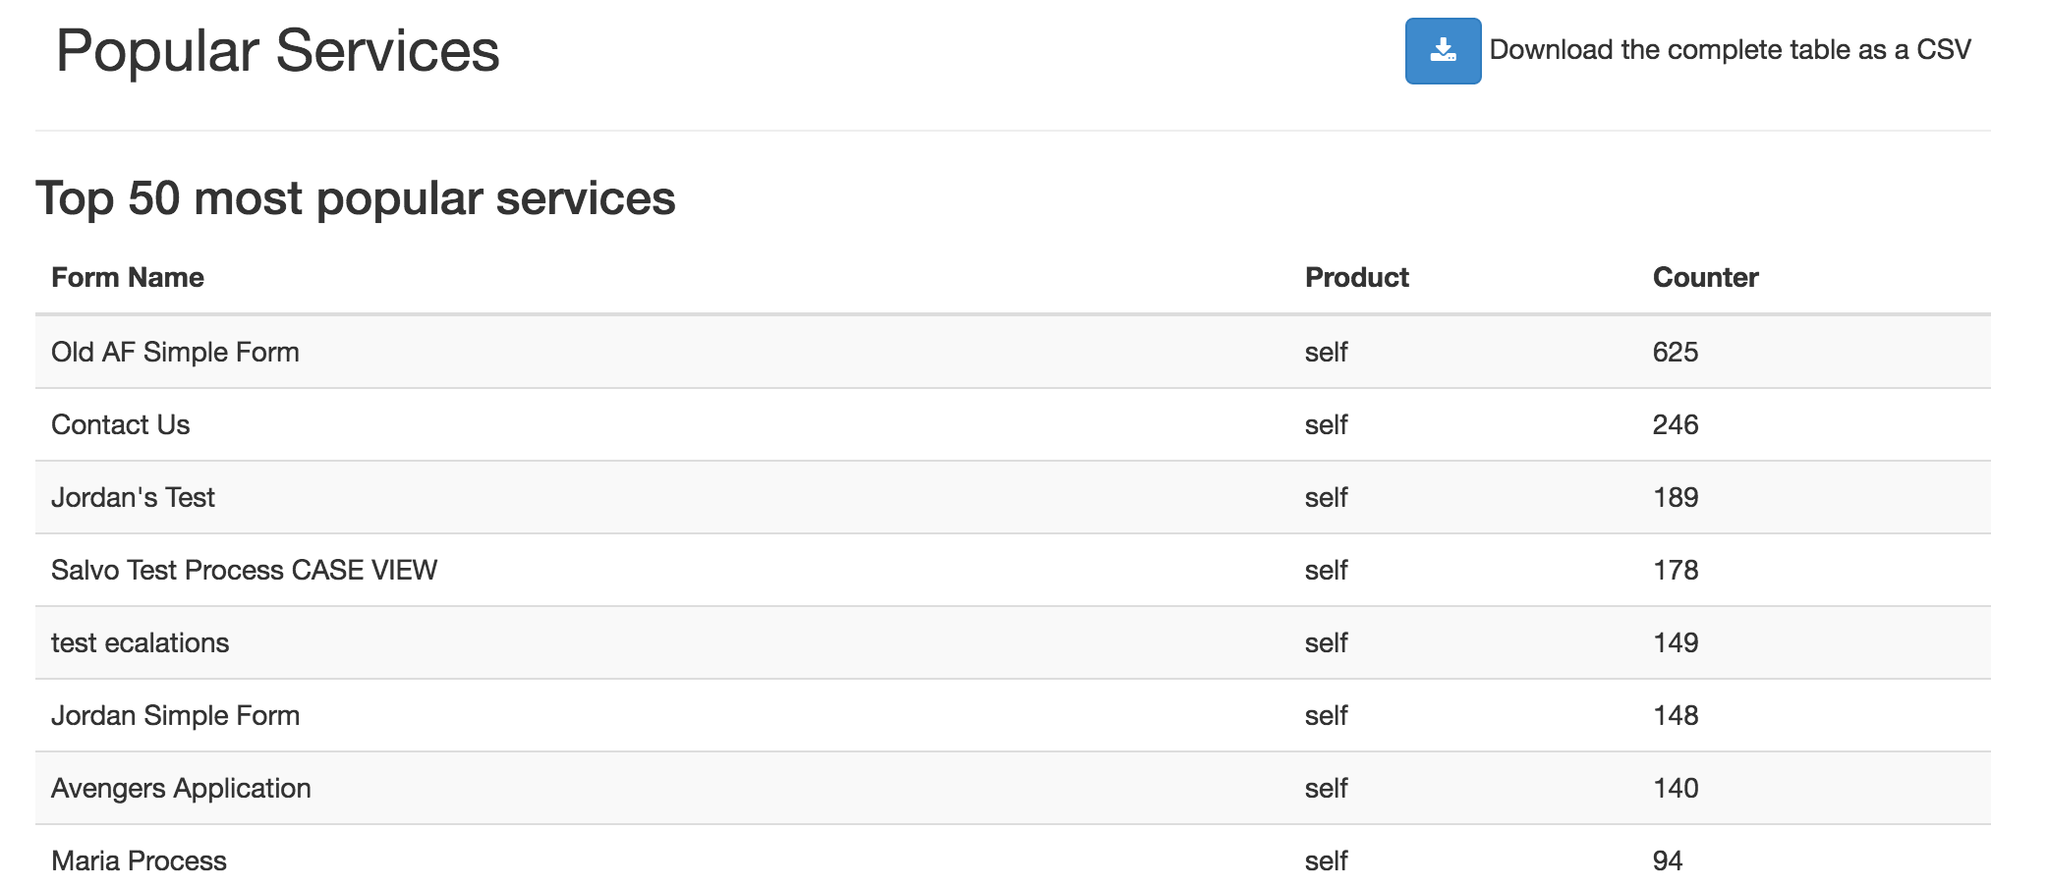The height and width of the screenshot is (888, 2048).
Task: Click 'self' product cell in Avengers Application row
Action: coord(1326,788)
